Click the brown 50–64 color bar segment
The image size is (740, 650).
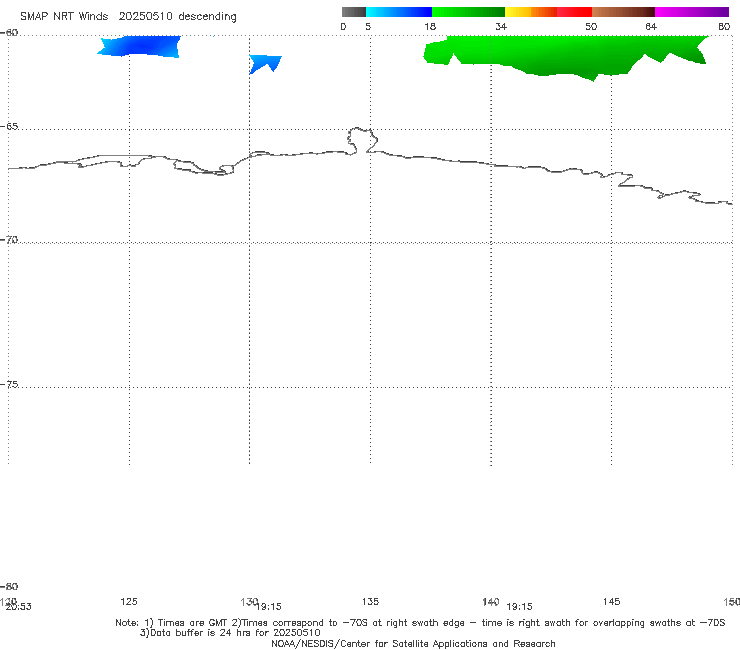(623, 12)
